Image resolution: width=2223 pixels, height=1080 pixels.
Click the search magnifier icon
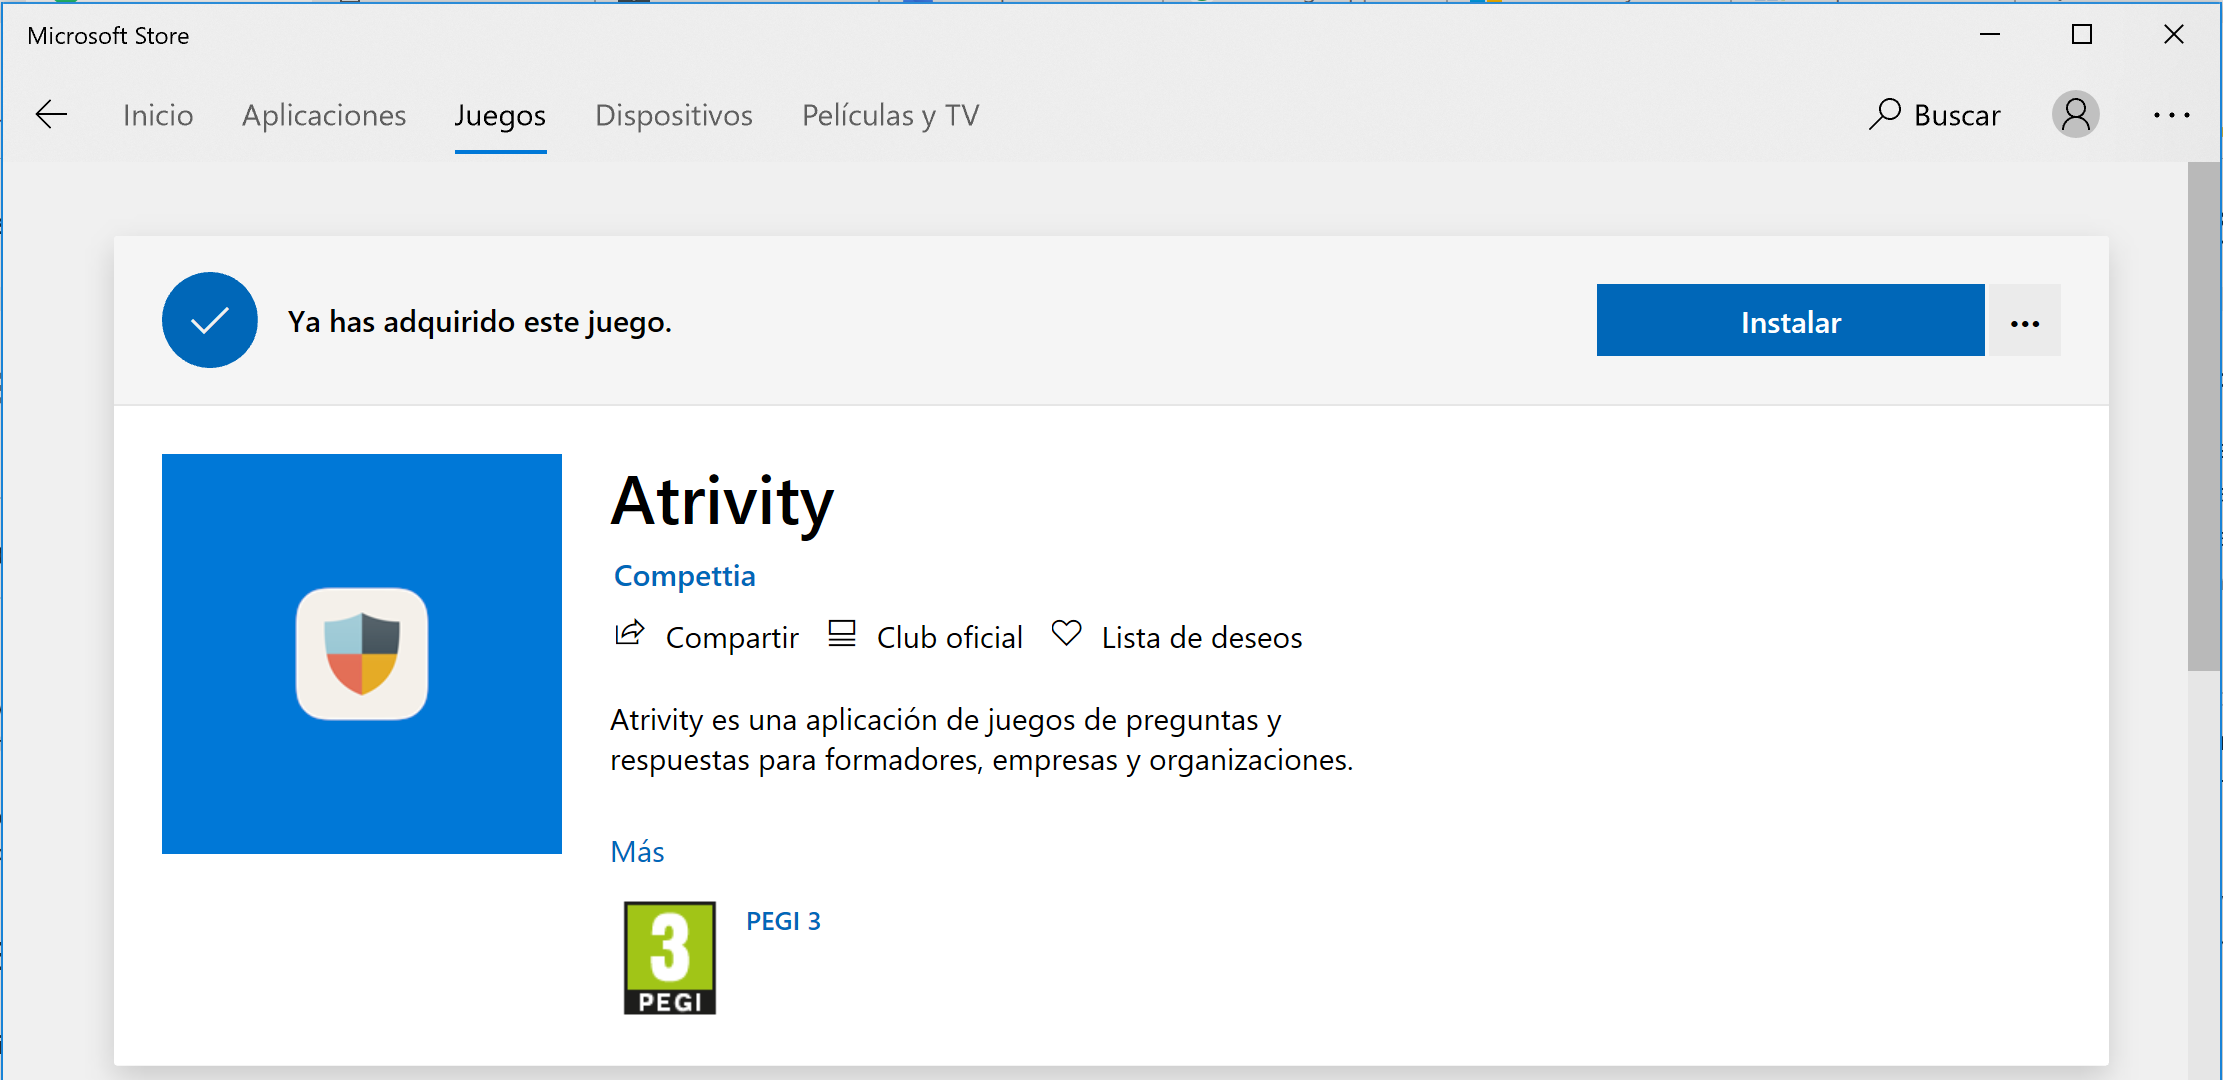[1885, 114]
